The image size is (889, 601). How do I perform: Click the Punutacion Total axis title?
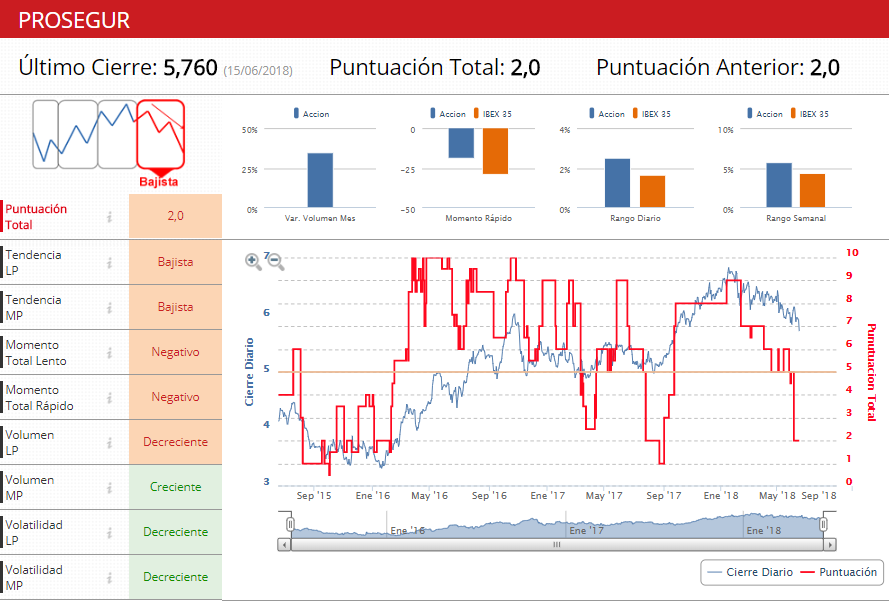coord(871,372)
